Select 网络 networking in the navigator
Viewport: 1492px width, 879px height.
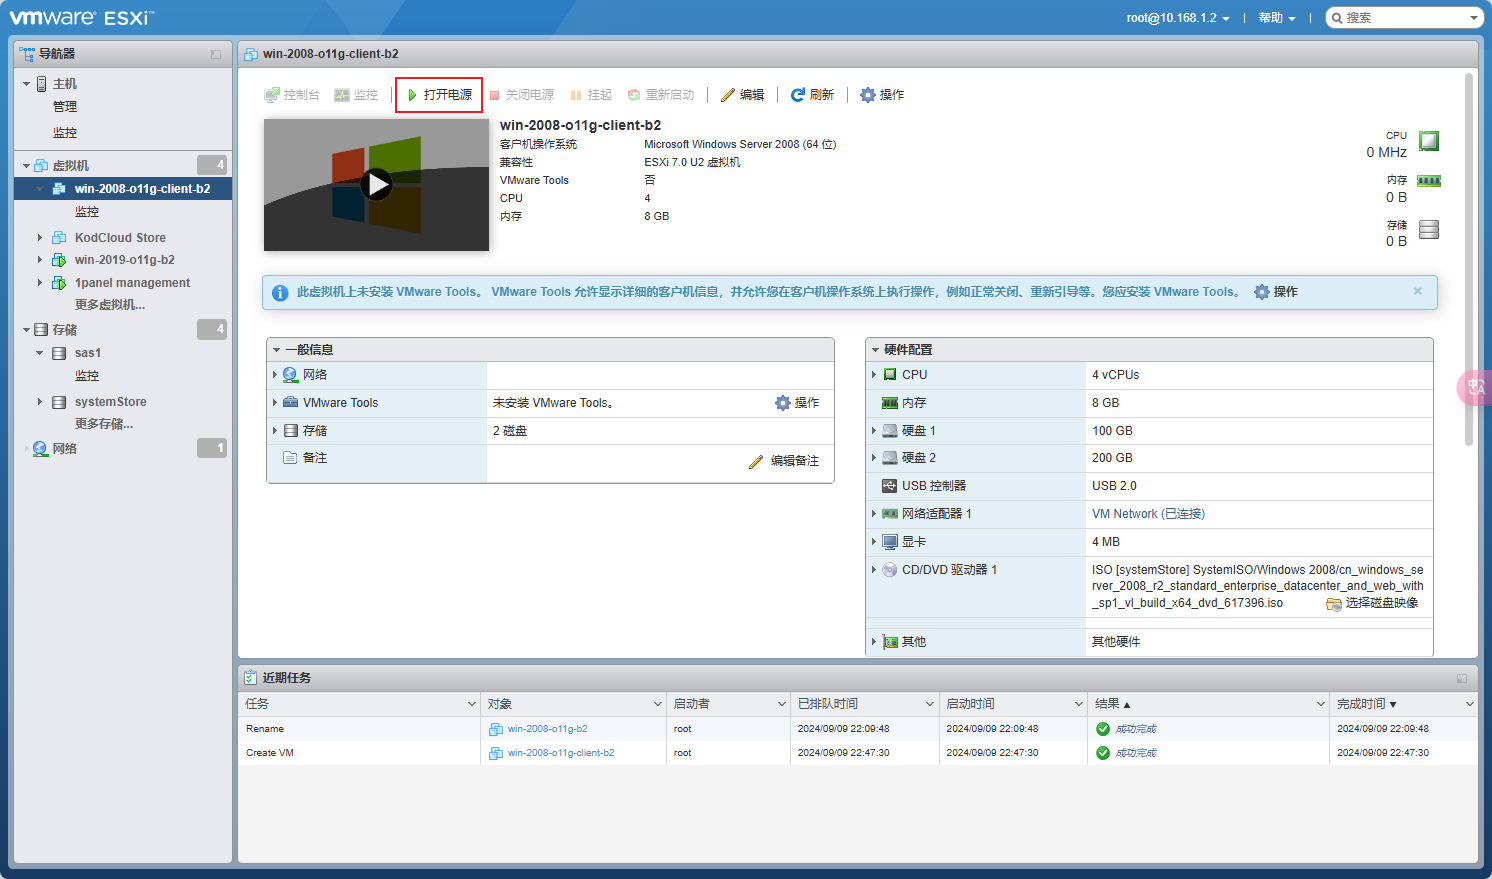pos(65,449)
